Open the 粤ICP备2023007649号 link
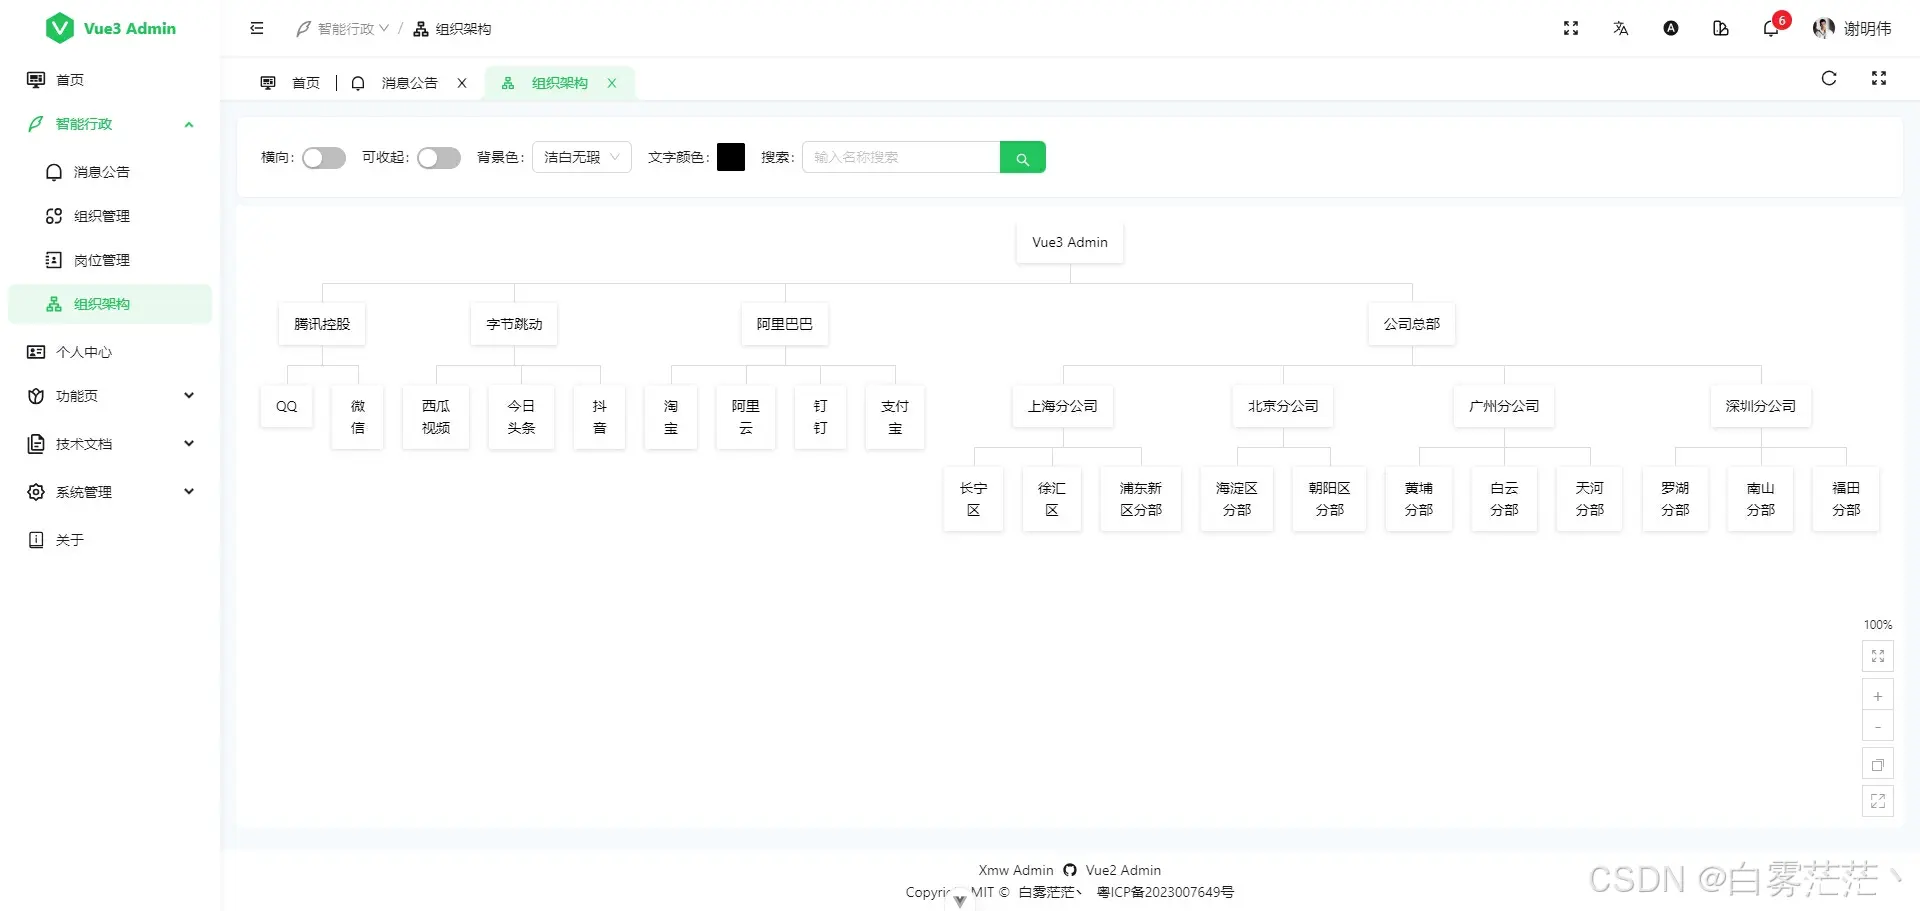1920x911 pixels. 1165,892
